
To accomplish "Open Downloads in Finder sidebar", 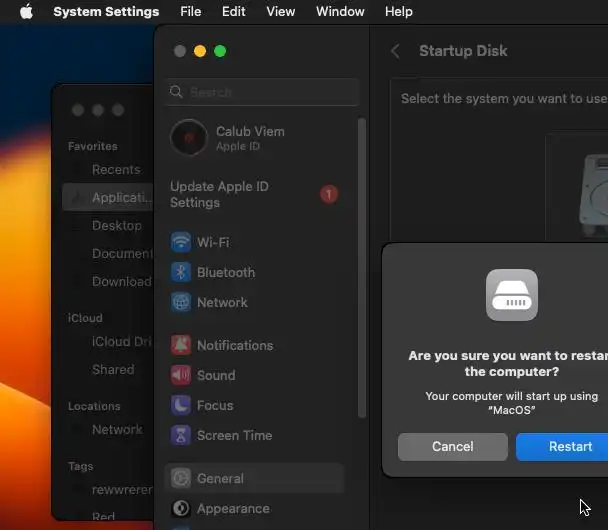I will tap(121, 281).
